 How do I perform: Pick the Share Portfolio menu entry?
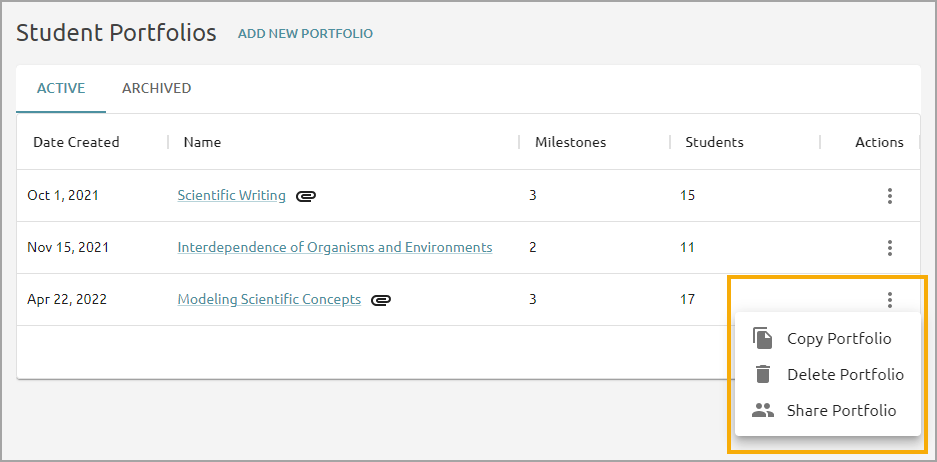click(828, 410)
